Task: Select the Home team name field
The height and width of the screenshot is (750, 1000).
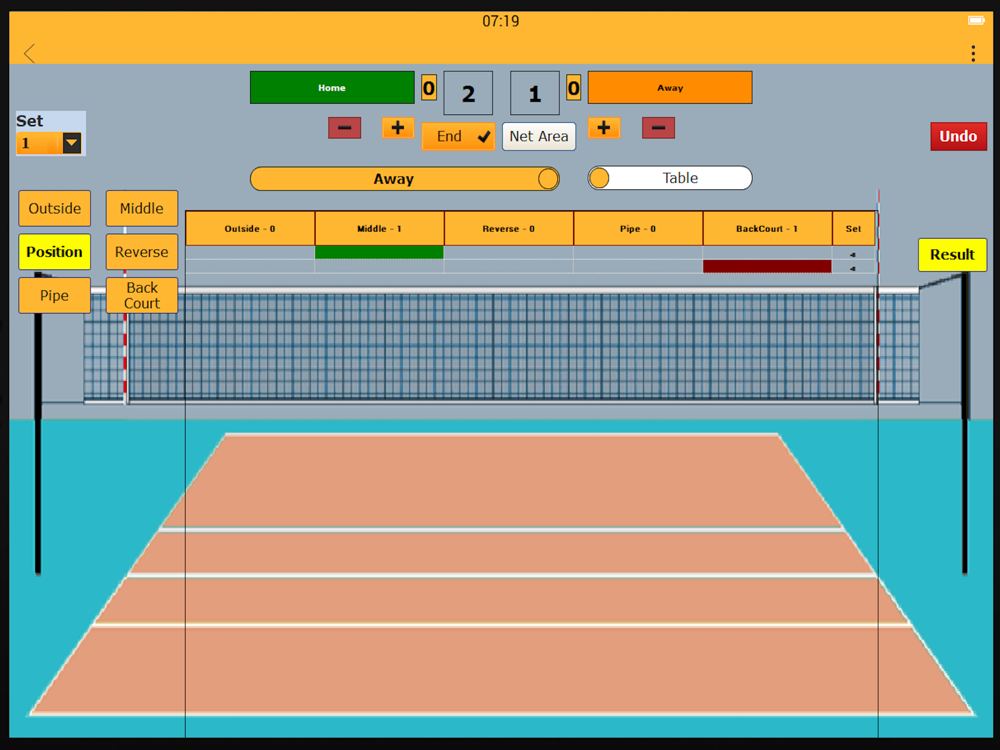Action: 332,87
